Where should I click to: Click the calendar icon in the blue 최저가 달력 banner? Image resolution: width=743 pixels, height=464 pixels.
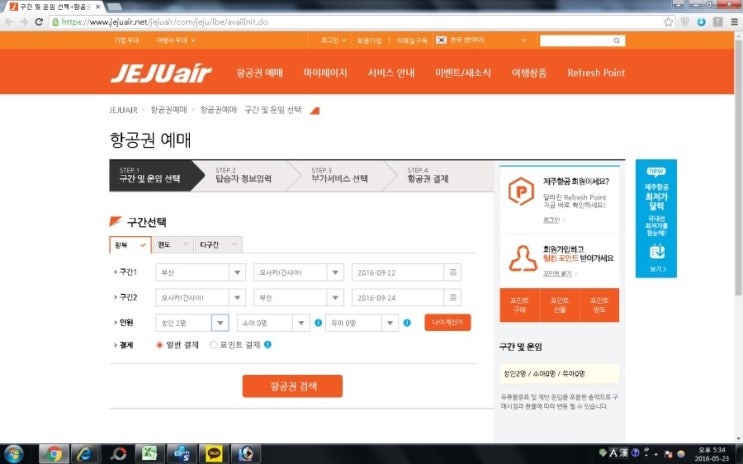coord(657,252)
